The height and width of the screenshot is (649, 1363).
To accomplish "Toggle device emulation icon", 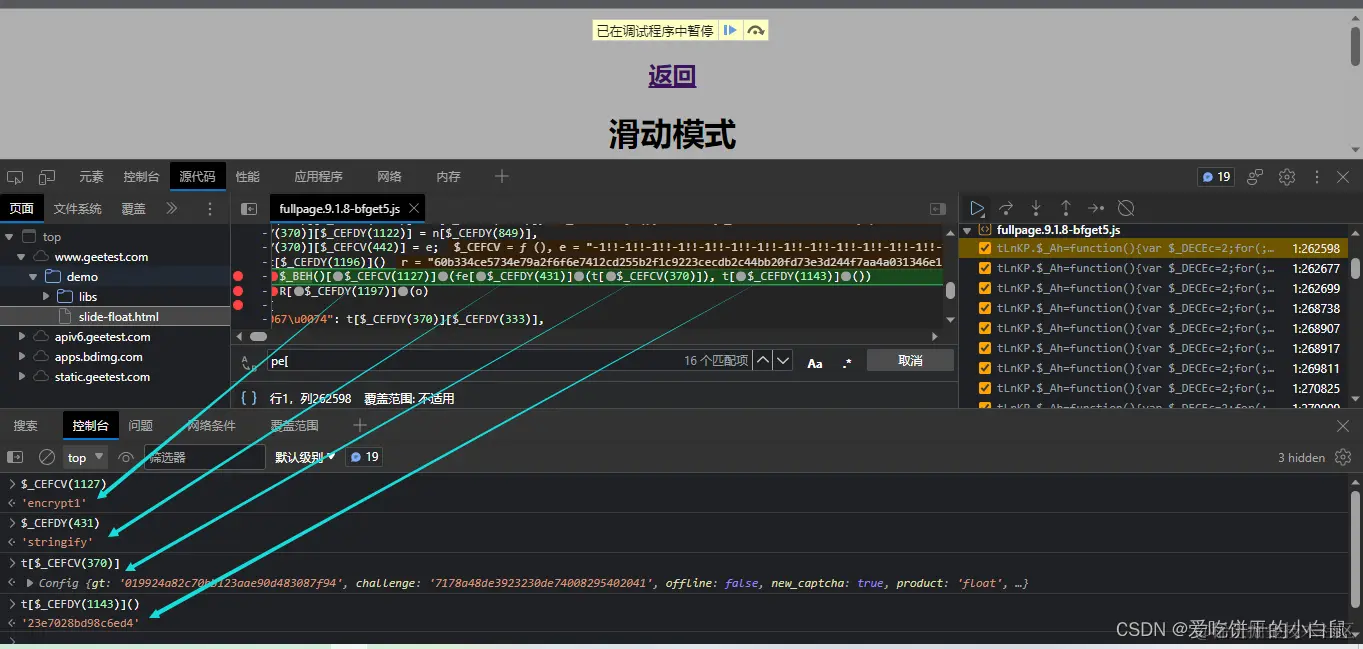I will coord(47,177).
